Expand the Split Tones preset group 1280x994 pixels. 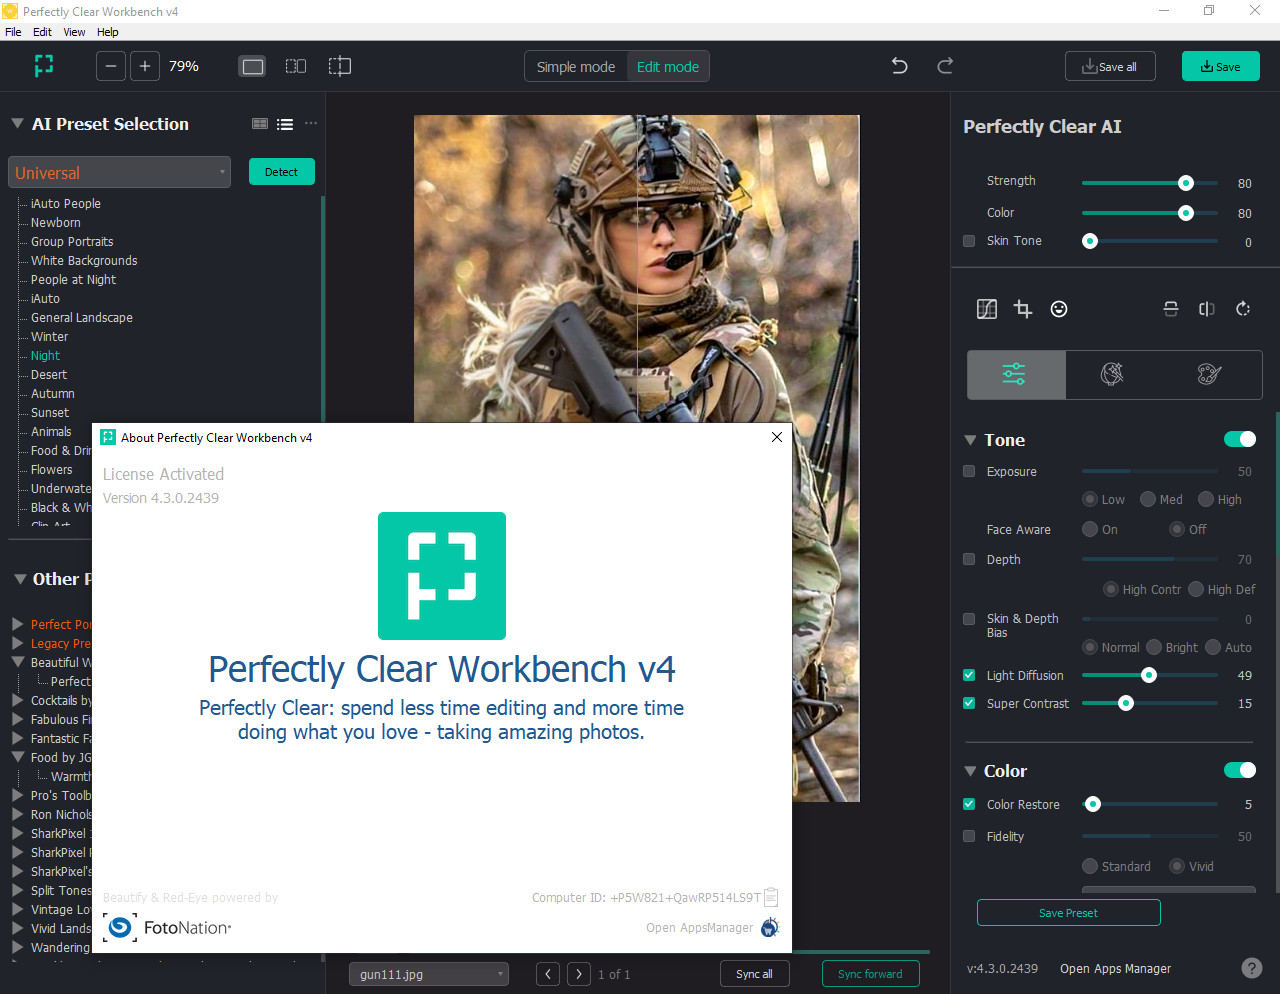tap(18, 890)
